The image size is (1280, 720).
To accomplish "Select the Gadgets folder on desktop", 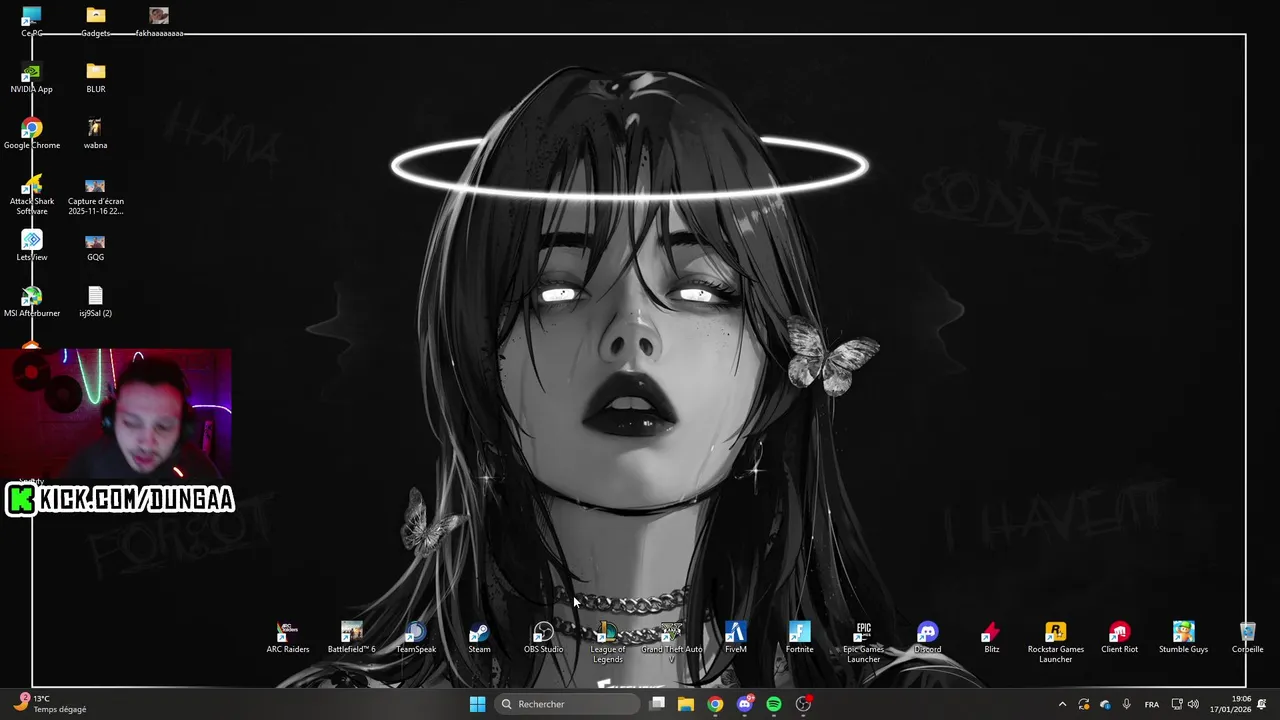I will (96, 22).
